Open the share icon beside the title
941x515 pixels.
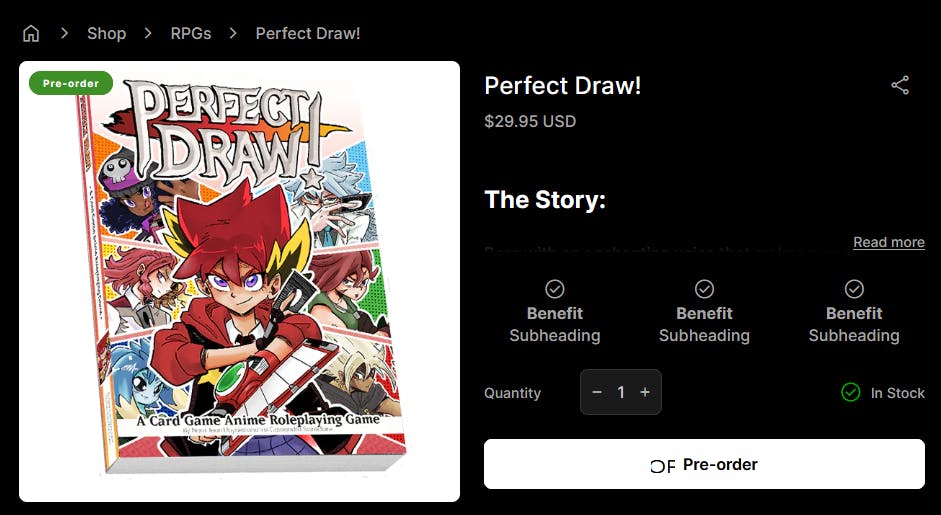pyautogui.click(x=900, y=85)
